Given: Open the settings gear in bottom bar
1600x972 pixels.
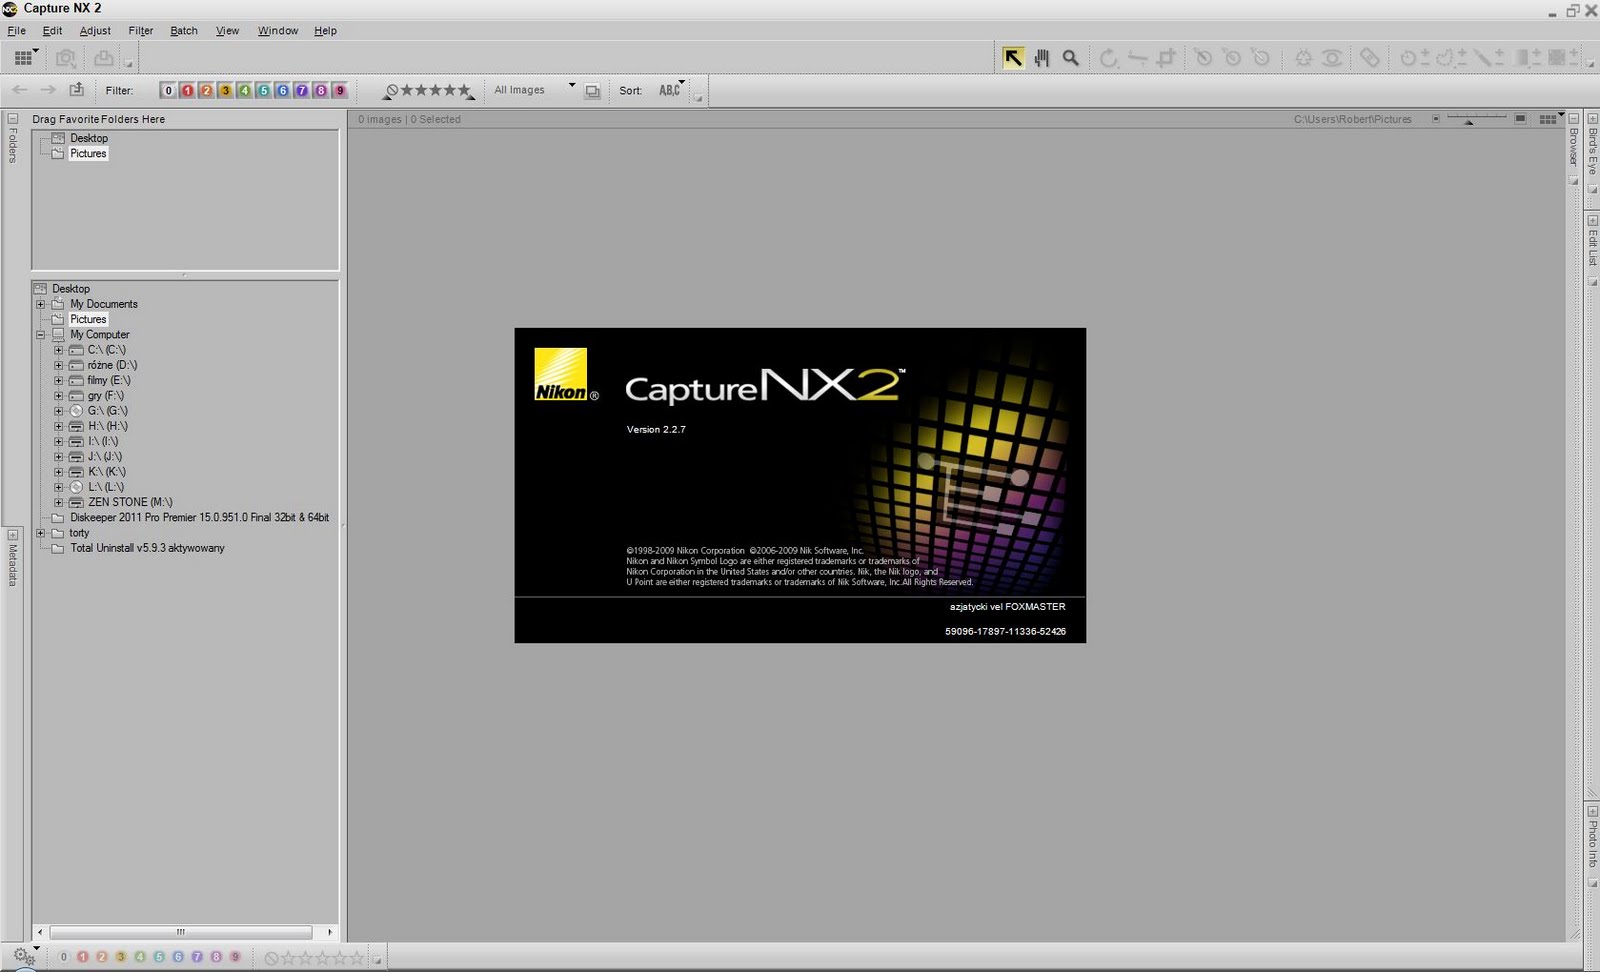Looking at the screenshot, I should coord(24,957).
